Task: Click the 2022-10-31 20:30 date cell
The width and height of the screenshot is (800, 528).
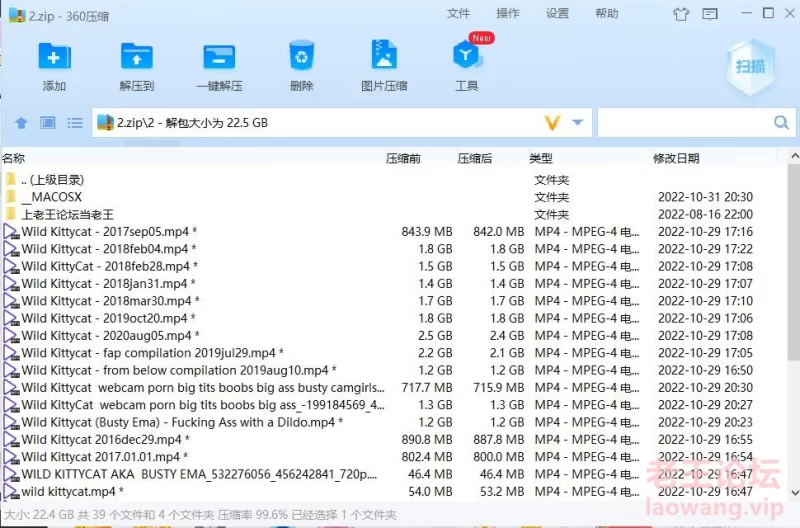Action: [x=706, y=197]
